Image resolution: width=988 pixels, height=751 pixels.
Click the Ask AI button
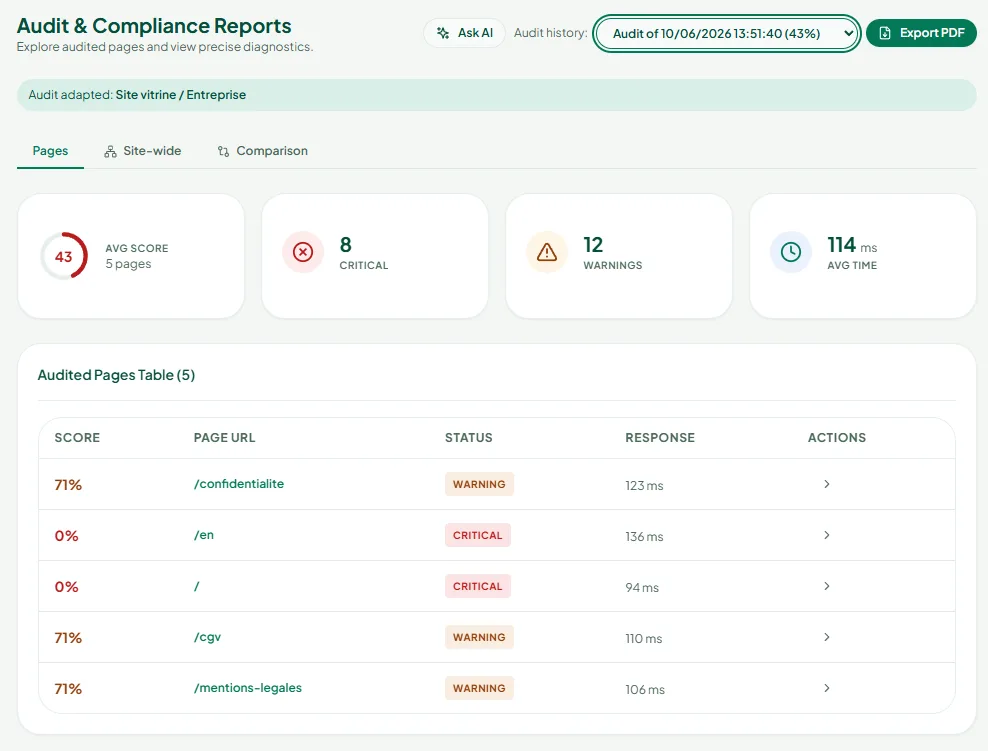464,33
